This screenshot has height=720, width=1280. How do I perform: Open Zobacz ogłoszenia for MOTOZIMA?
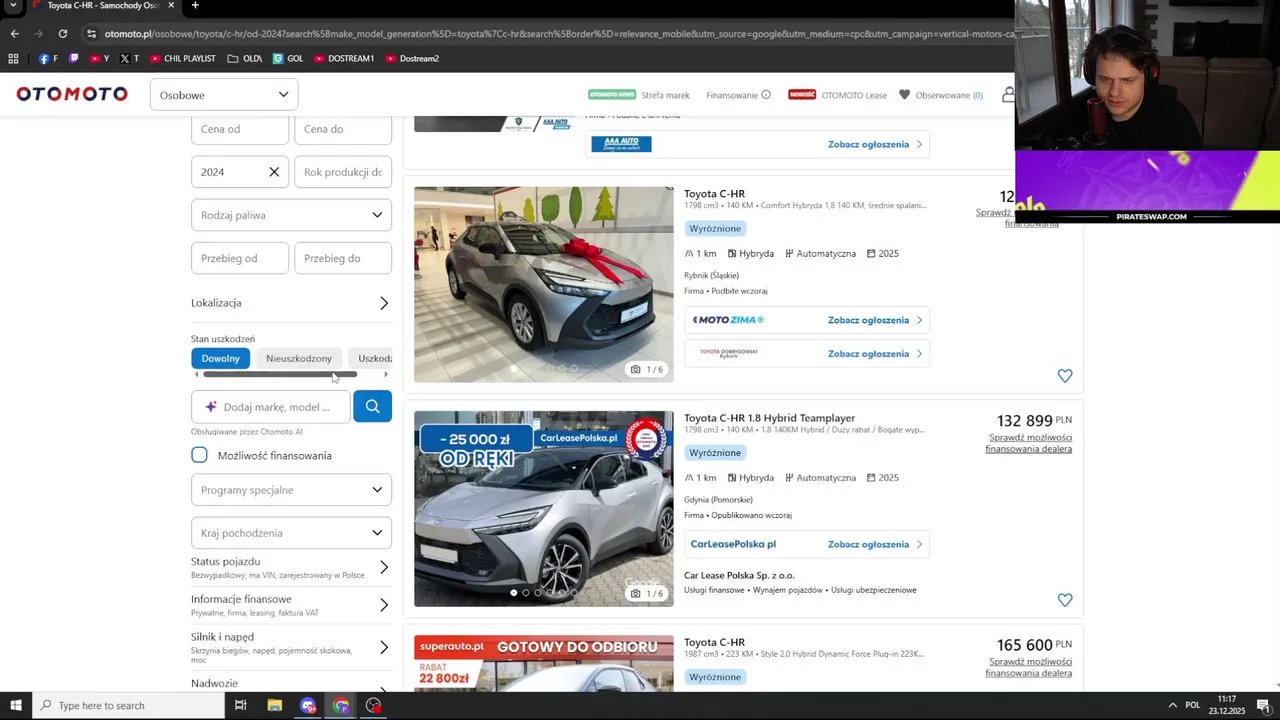coord(875,320)
